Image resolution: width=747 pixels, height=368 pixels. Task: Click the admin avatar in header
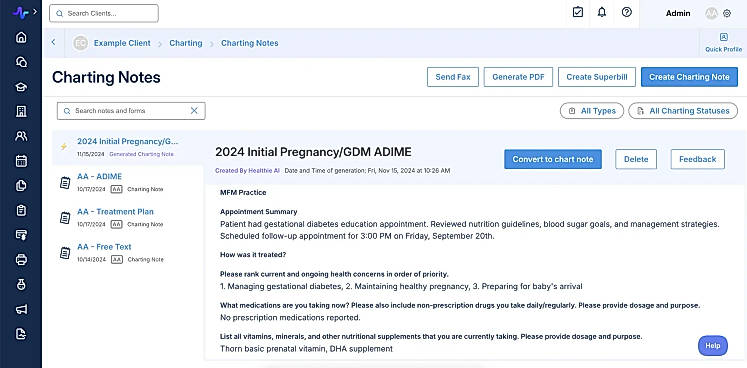point(711,13)
